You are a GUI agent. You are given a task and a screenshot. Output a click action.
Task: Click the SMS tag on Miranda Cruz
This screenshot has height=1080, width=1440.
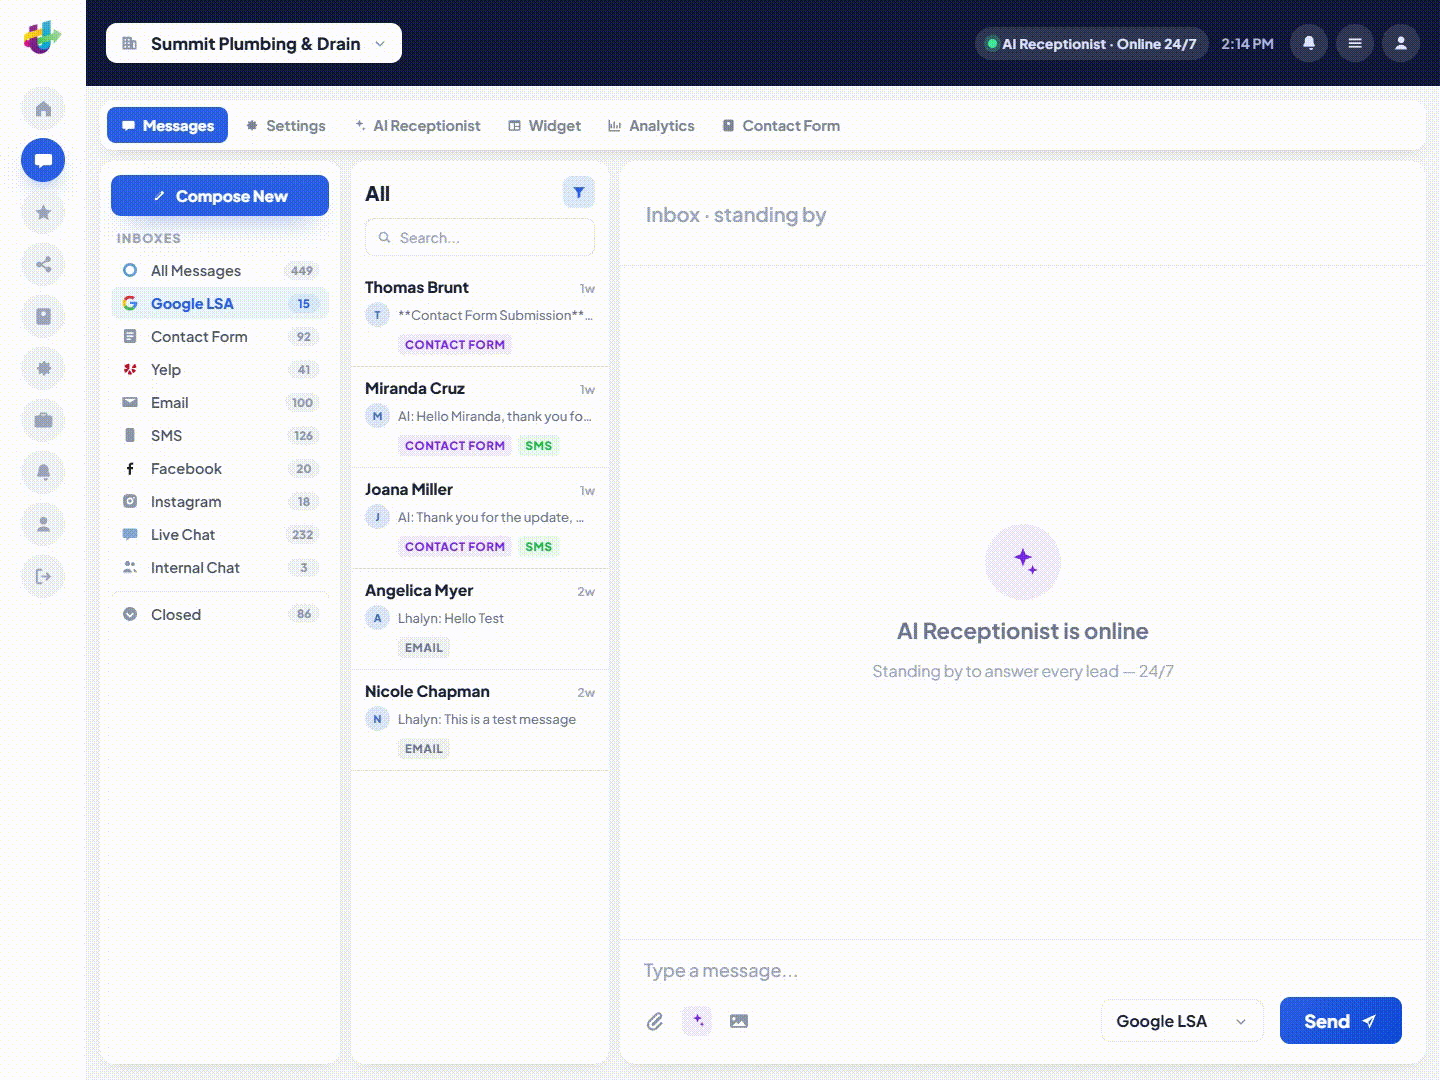pyautogui.click(x=538, y=445)
